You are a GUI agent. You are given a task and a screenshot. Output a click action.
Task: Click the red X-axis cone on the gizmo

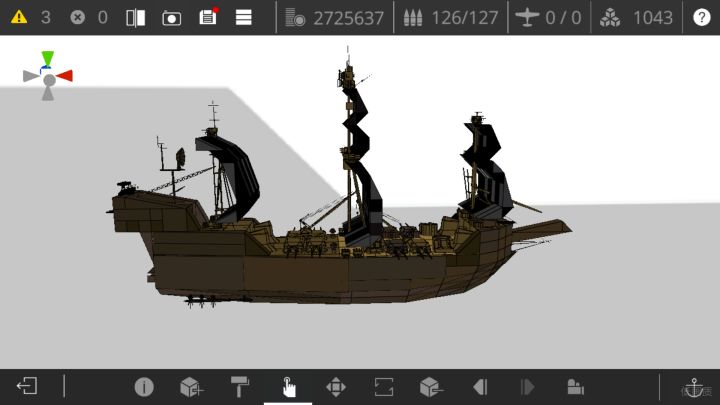click(65, 76)
